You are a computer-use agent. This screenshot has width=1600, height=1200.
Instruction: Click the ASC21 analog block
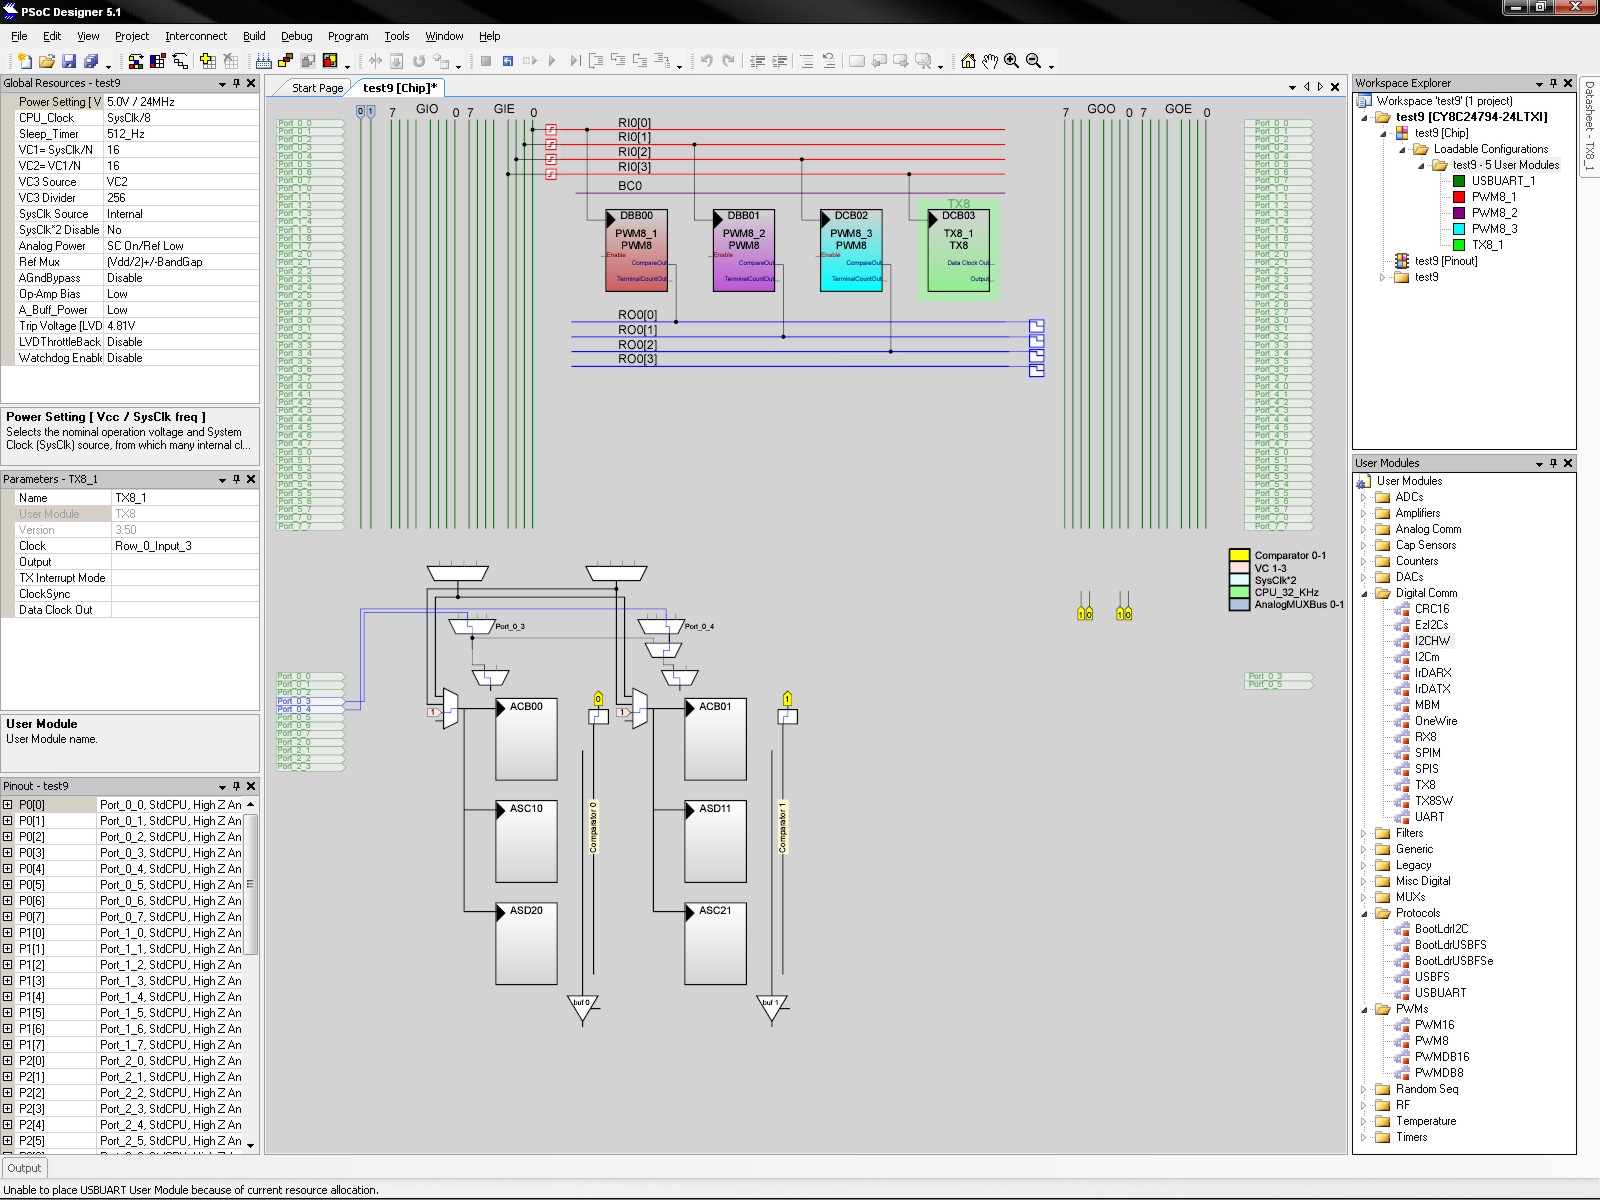pyautogui.click(x=715, y=944)
